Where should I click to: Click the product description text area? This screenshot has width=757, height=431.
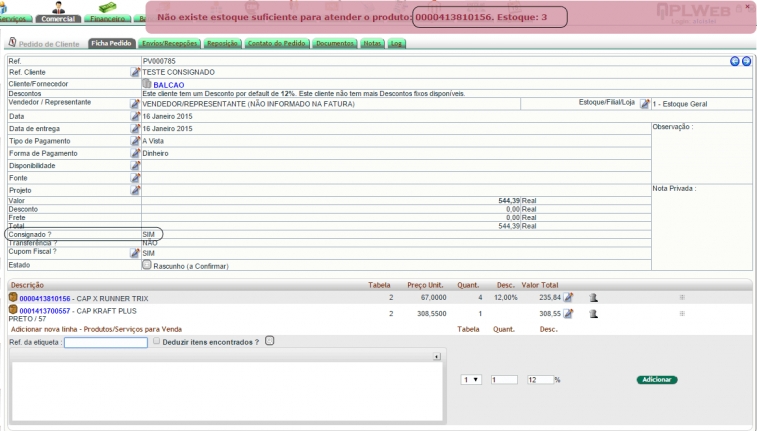coord(227,391)
